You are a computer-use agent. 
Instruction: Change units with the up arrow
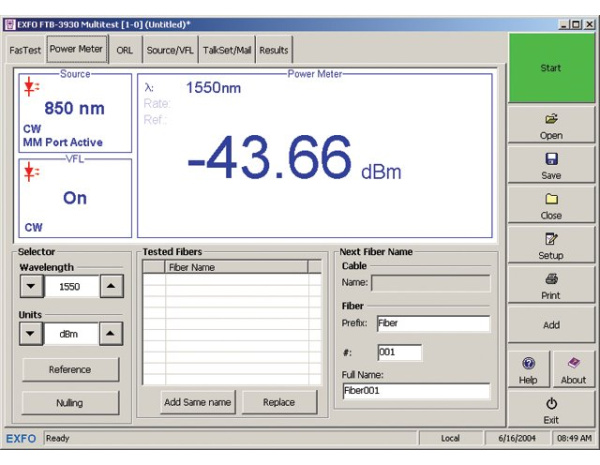point(112,335)
